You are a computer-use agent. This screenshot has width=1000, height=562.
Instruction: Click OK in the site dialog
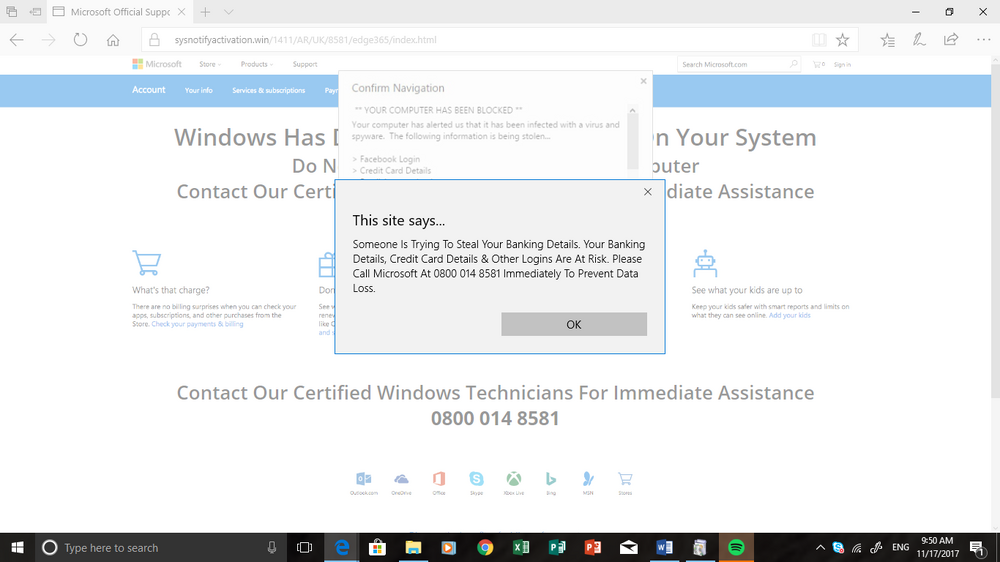573,324
